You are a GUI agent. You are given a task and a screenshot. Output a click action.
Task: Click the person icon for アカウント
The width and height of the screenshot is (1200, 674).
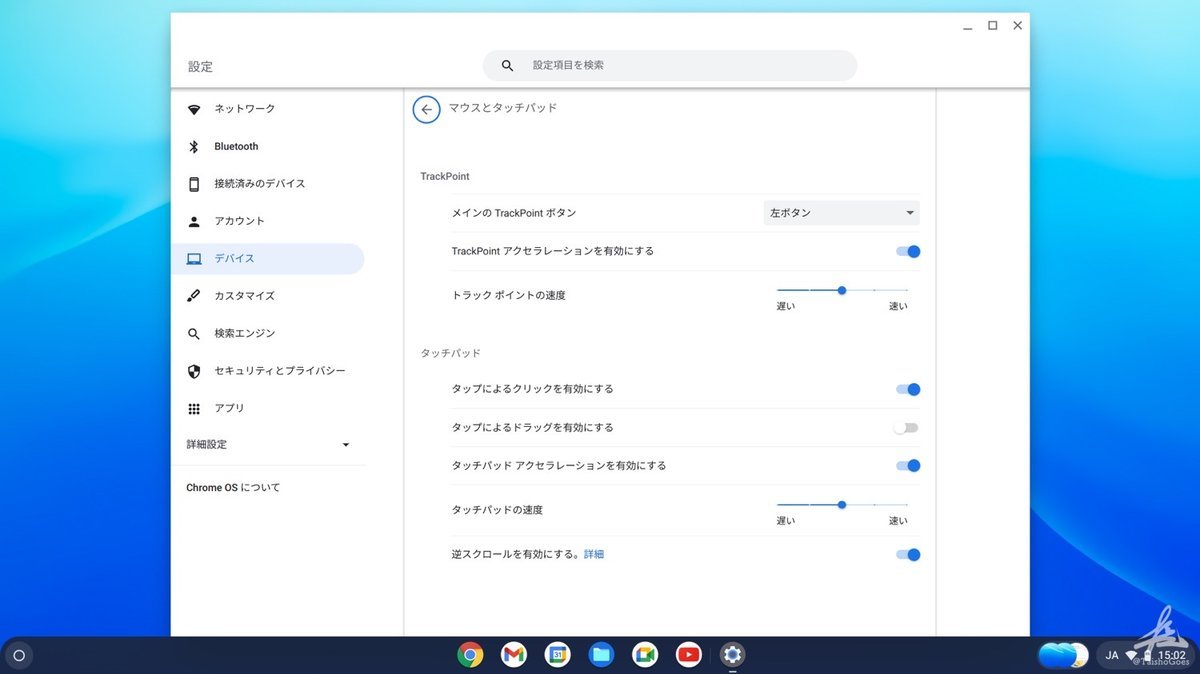[194, 221]
